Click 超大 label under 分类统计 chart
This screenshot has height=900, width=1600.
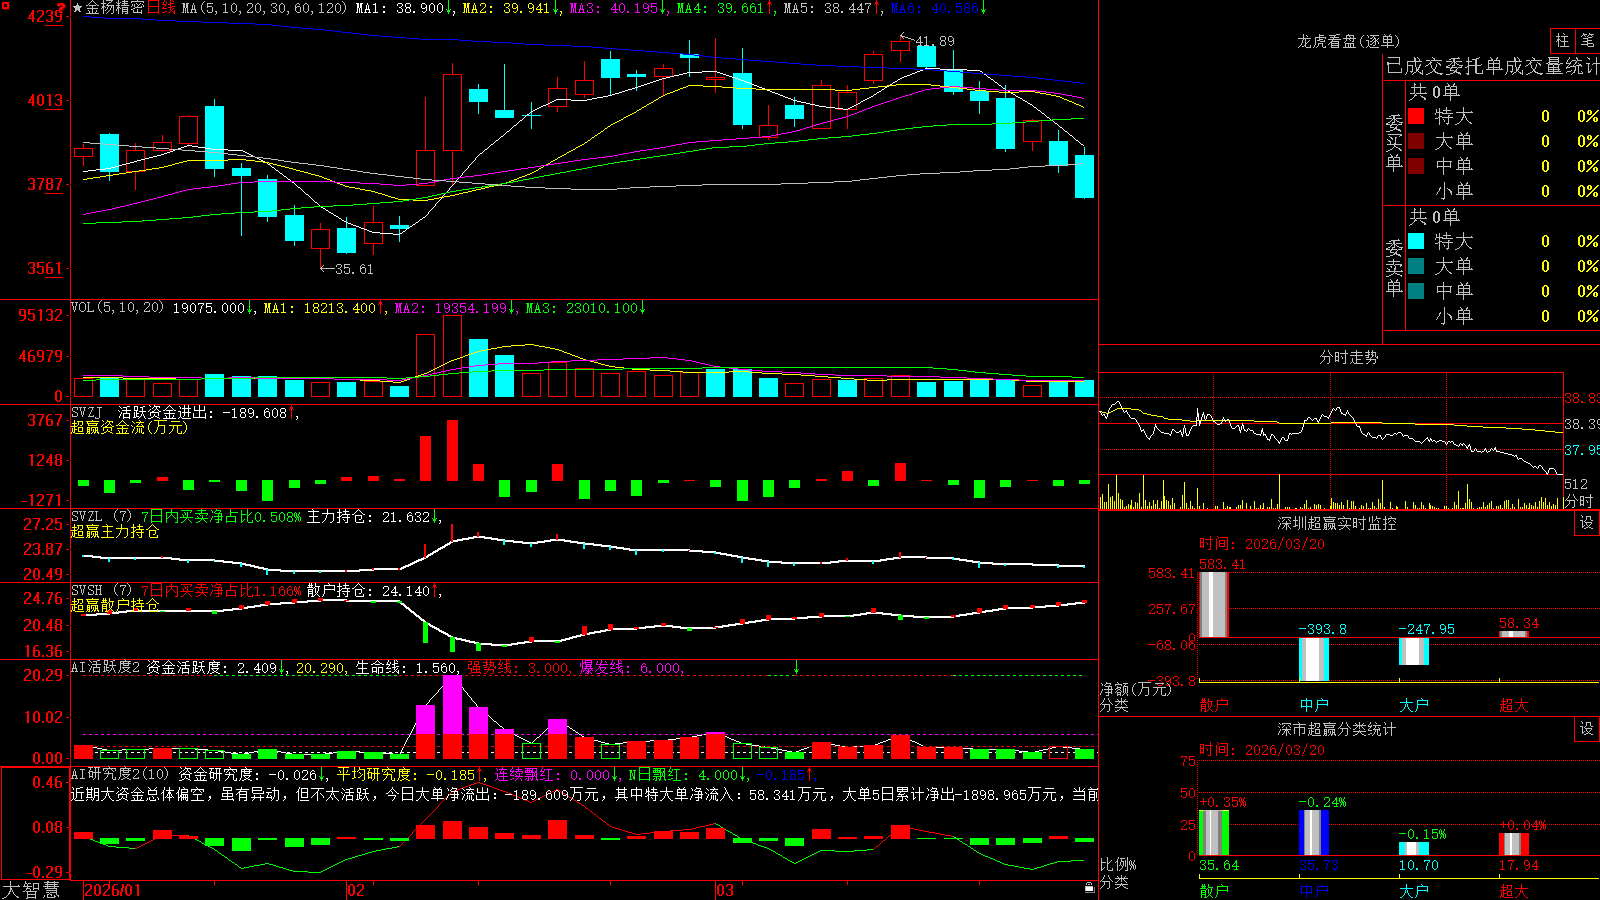[x=1514, y=891]
